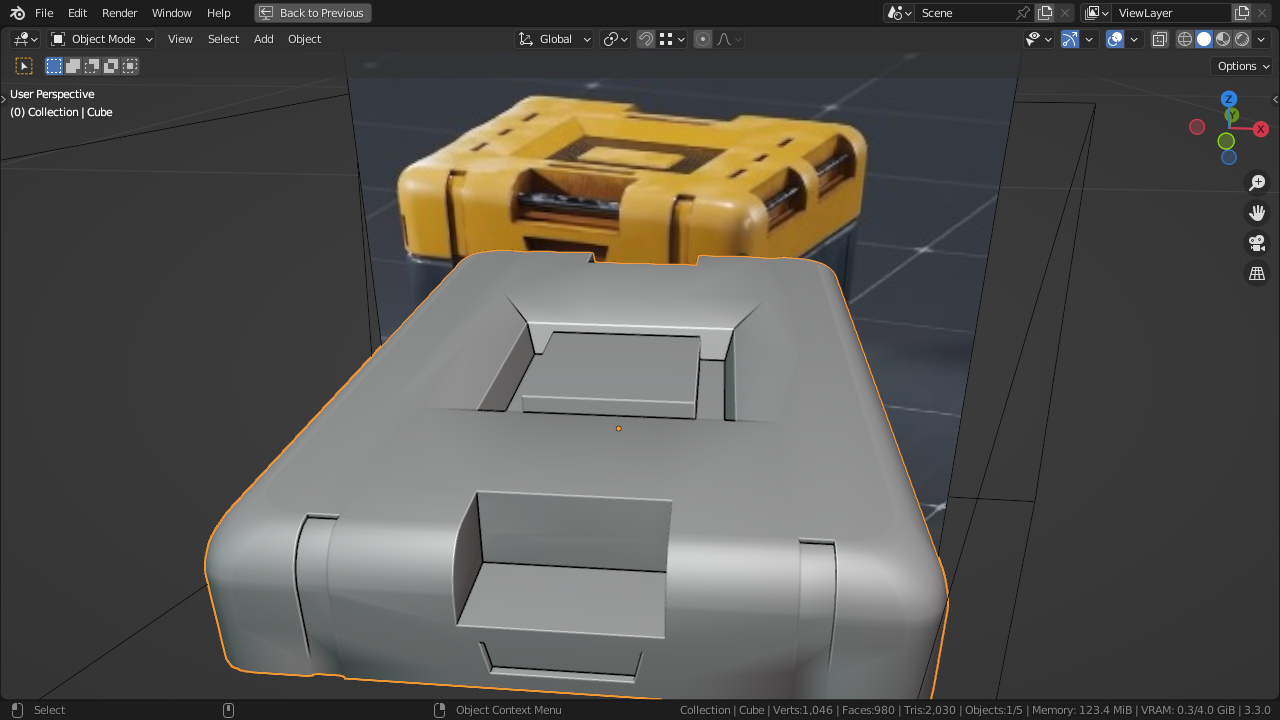Viewport: 1280px width, 720px height.
Task: Switch to Solid shading
Action: 1204,39
